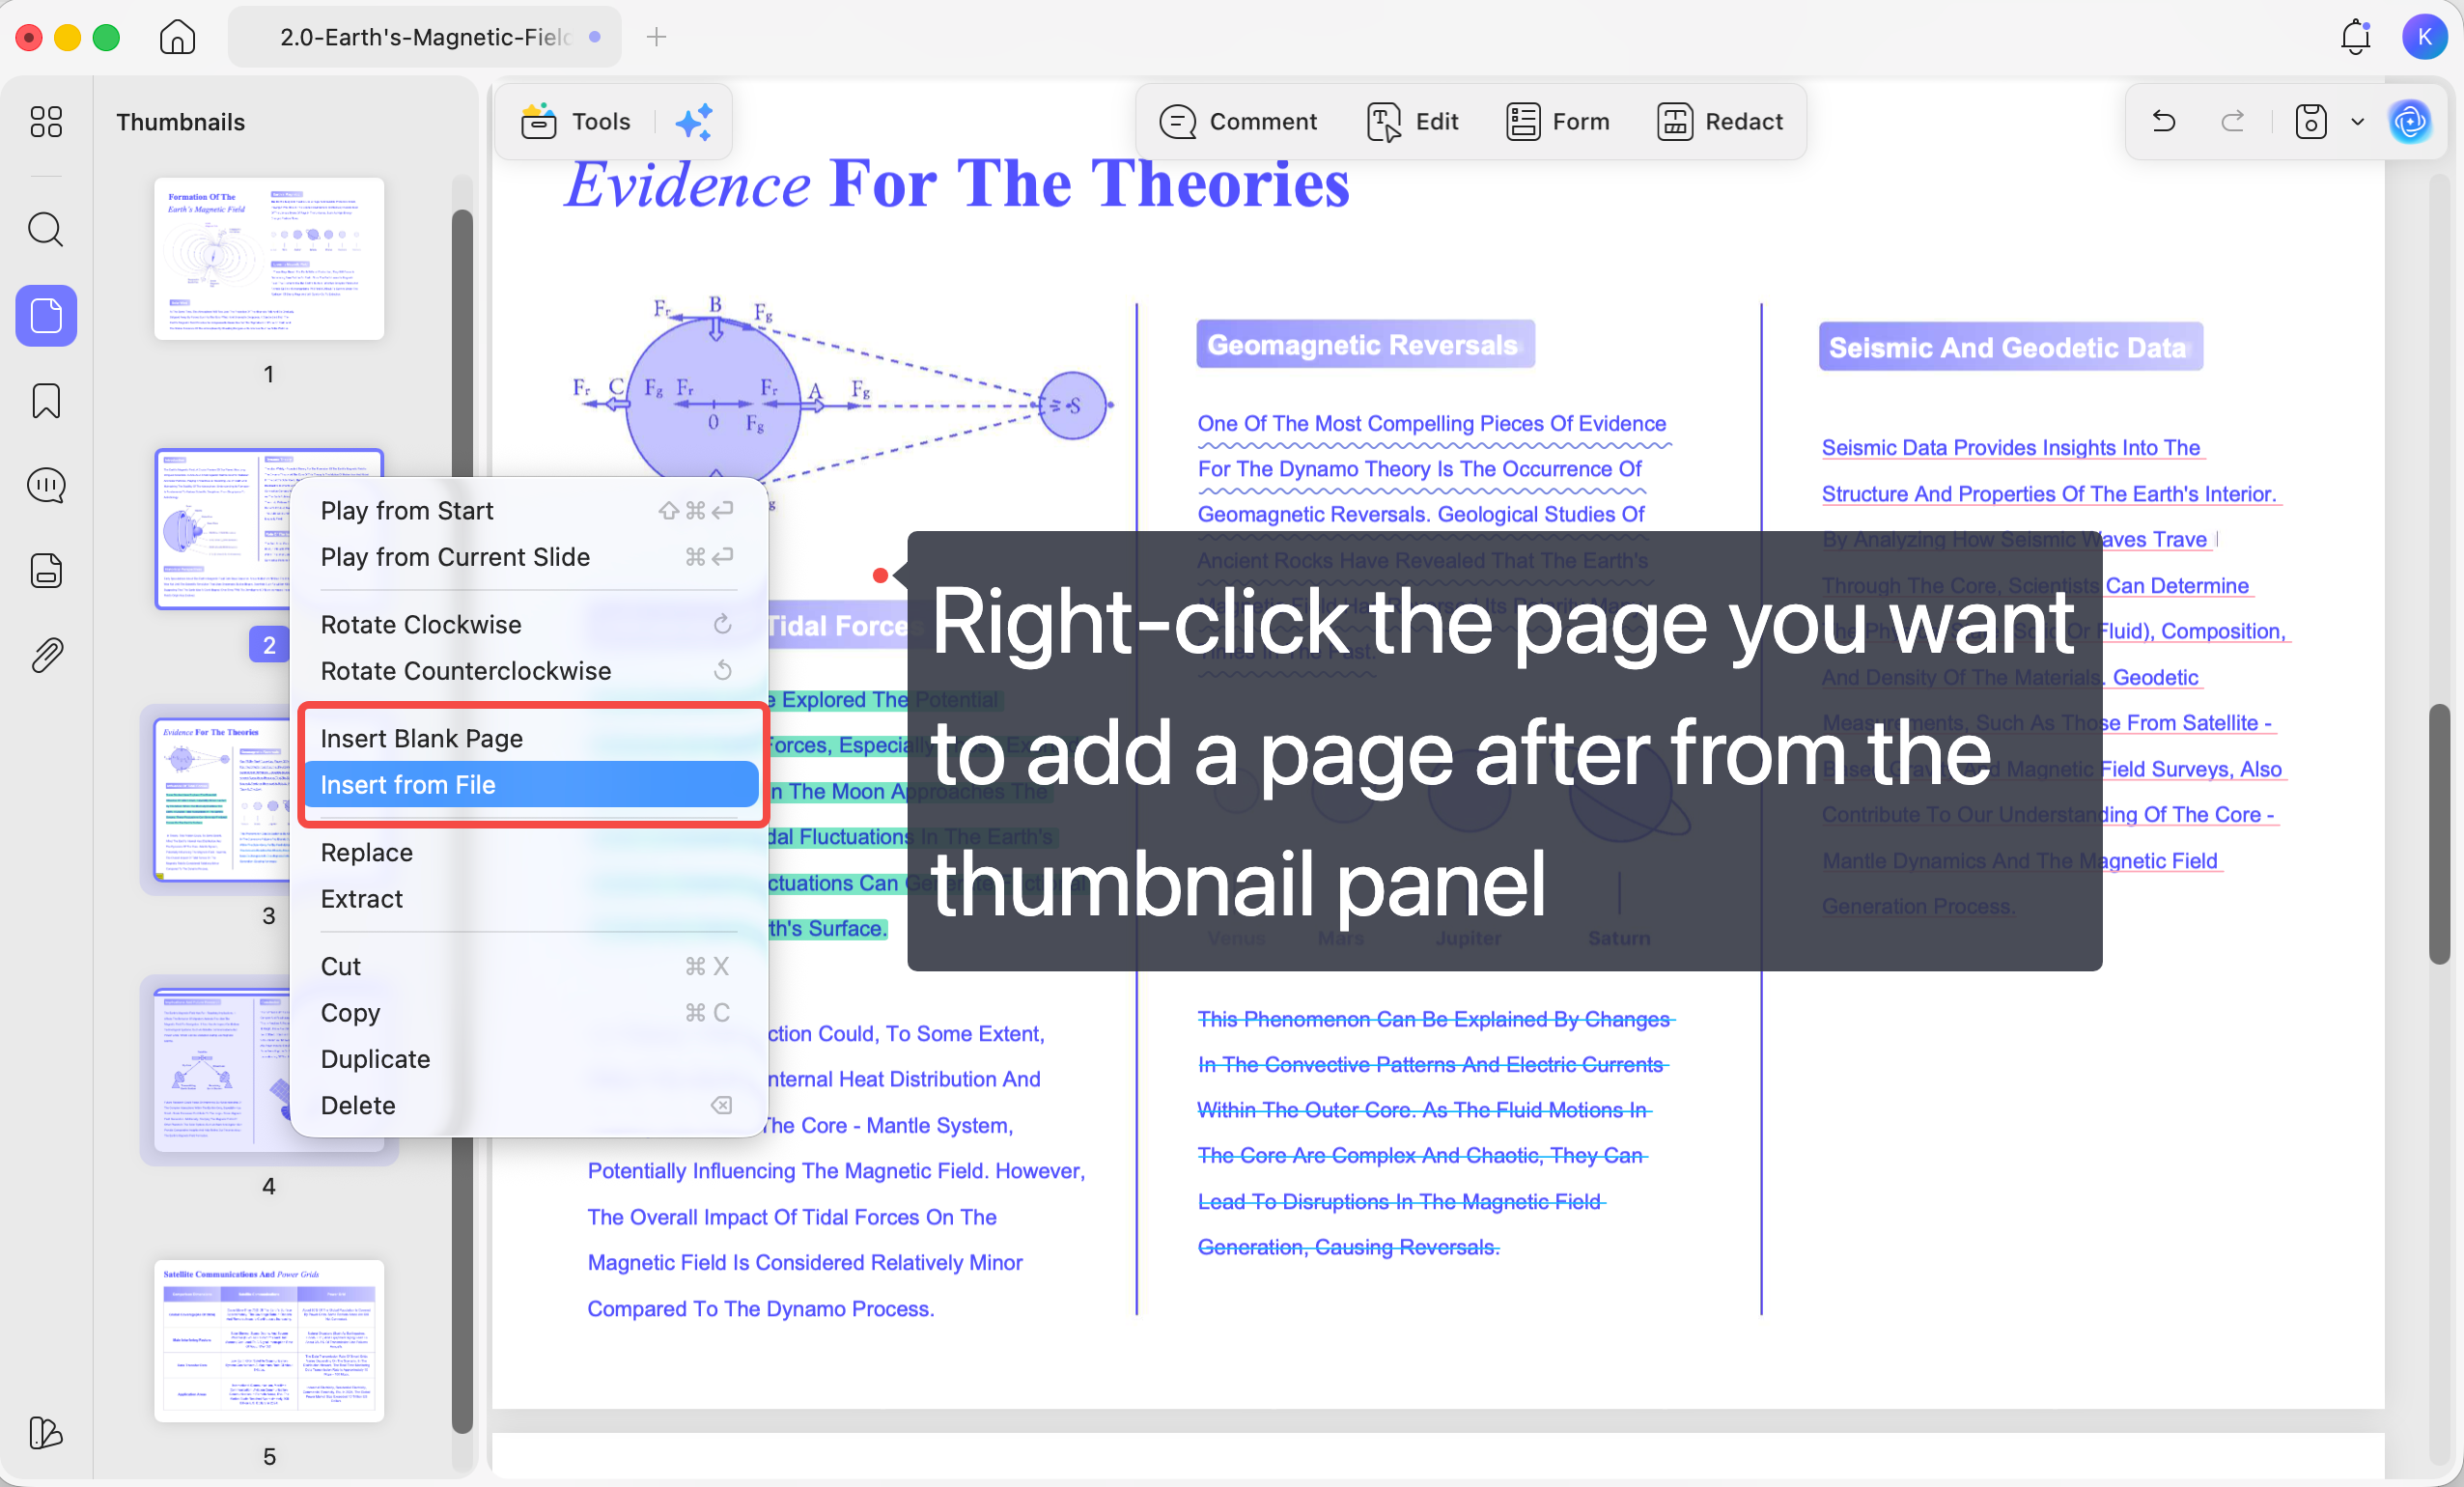2464x1487 pixels.
Task: Switch to Redact mode
Action: pos(1720,122)
